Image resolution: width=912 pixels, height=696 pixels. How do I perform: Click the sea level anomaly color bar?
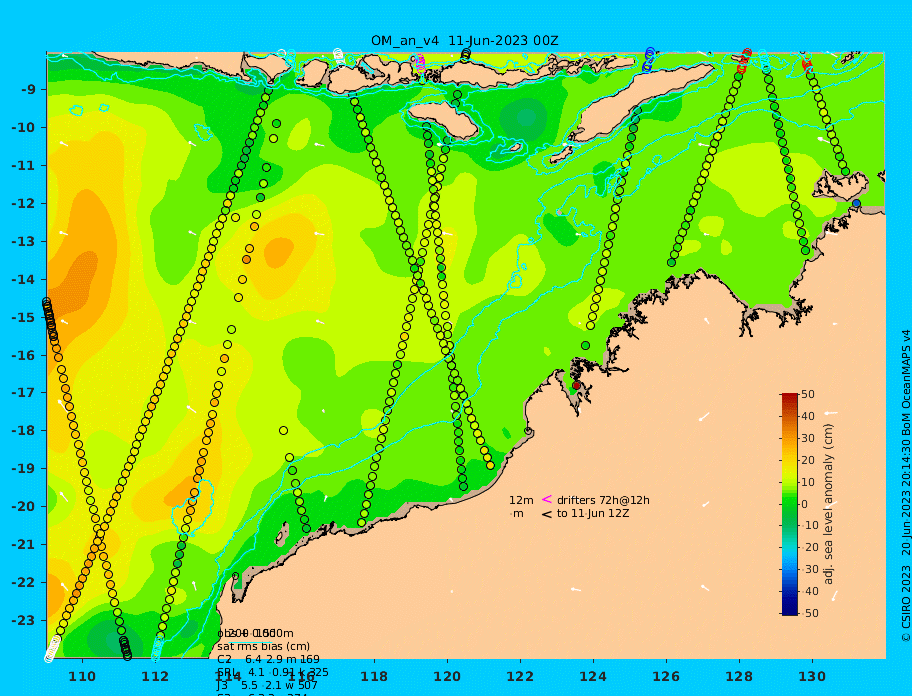790,504
